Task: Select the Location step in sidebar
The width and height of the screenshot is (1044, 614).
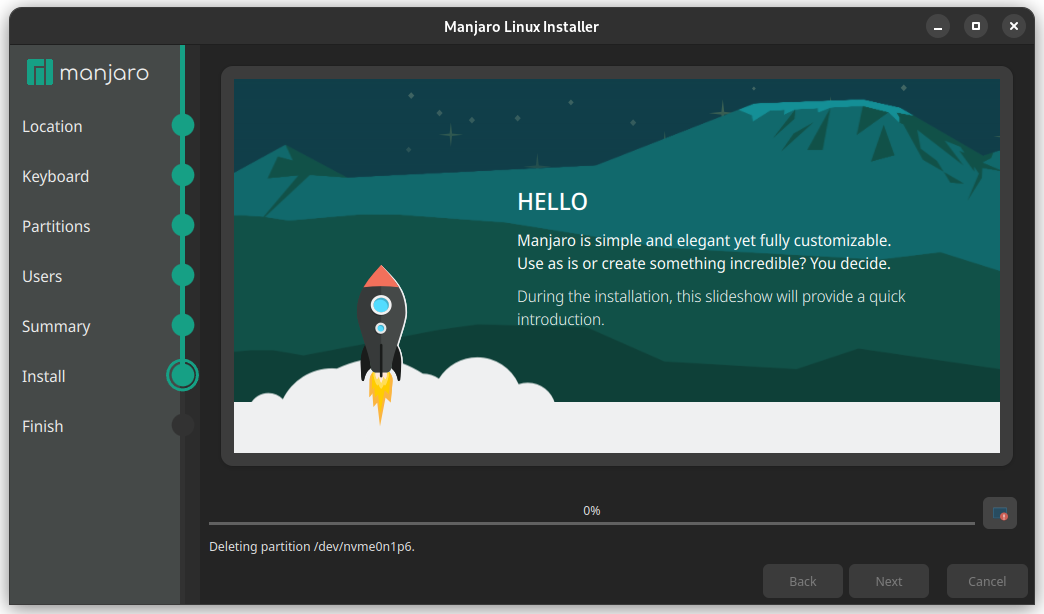Action: [x=52, y=126]
